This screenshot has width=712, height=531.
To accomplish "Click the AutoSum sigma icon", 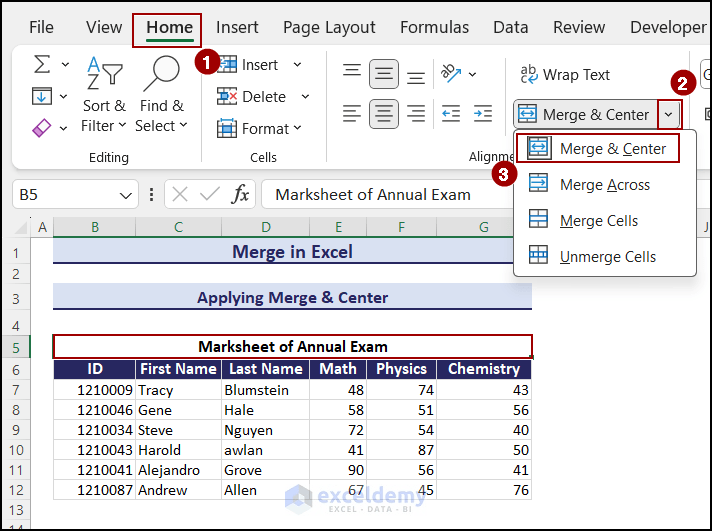I will (42, 64).
